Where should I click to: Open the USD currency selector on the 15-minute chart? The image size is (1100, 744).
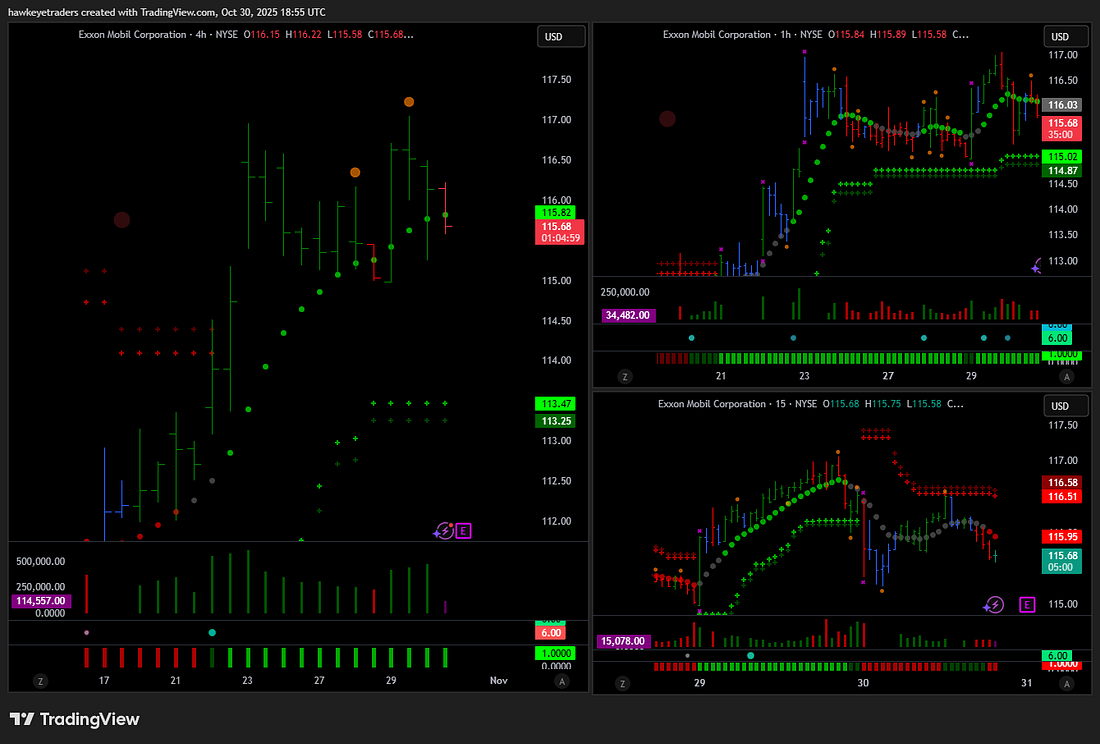[1066, 406]
